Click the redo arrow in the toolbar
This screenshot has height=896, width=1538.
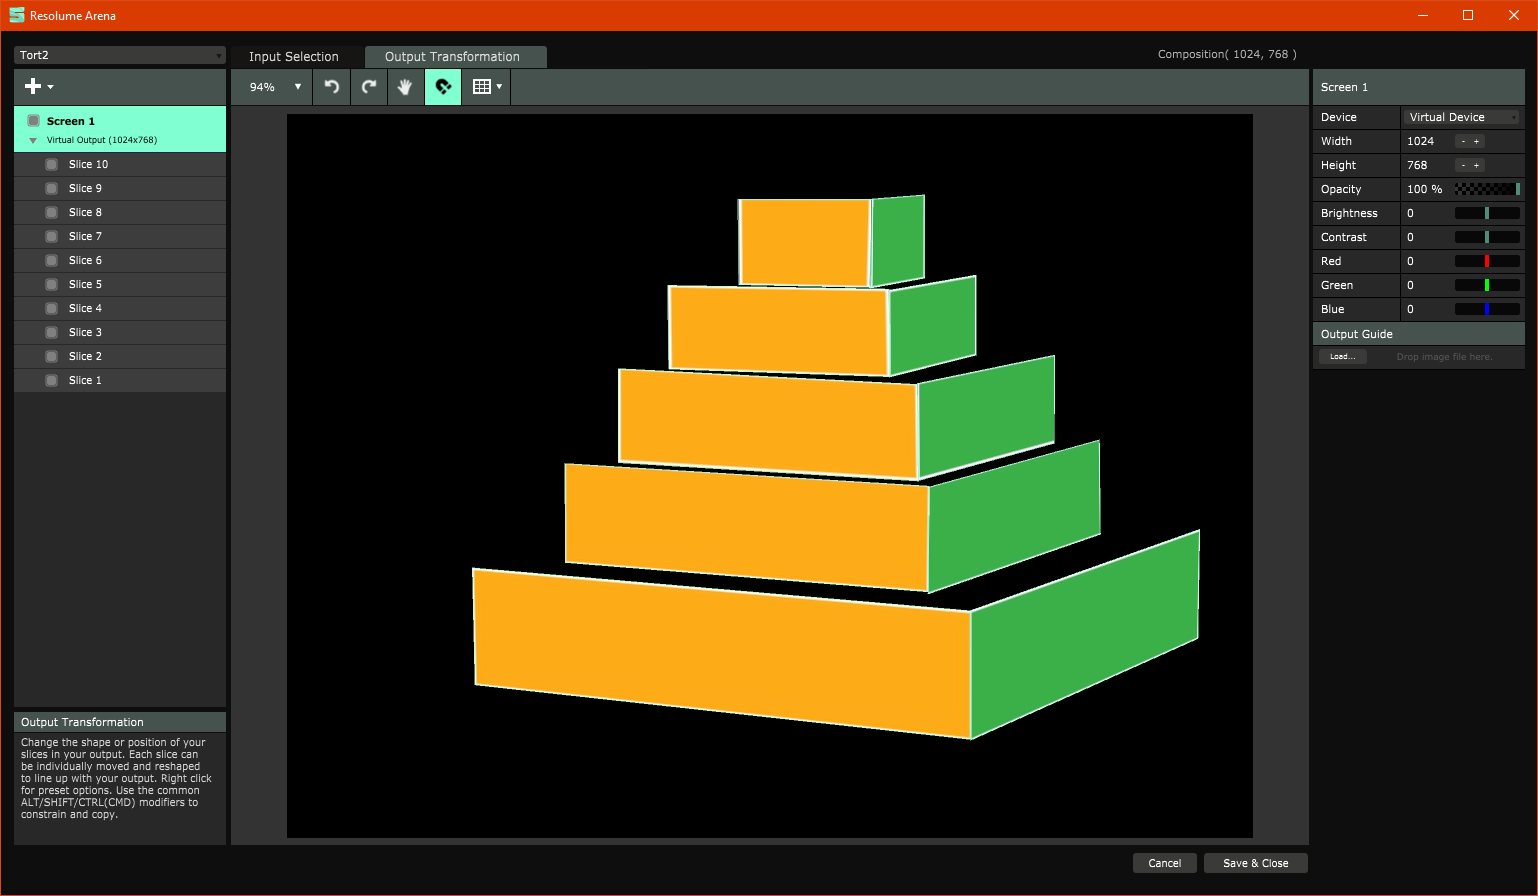click(x=369, y=87)
